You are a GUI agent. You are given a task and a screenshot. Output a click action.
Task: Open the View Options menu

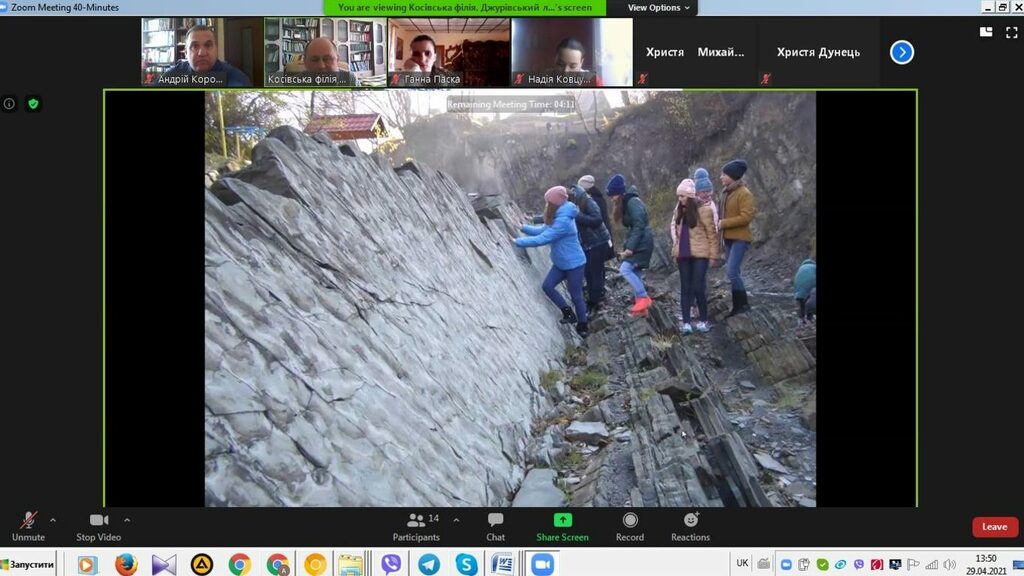[658, 8]
